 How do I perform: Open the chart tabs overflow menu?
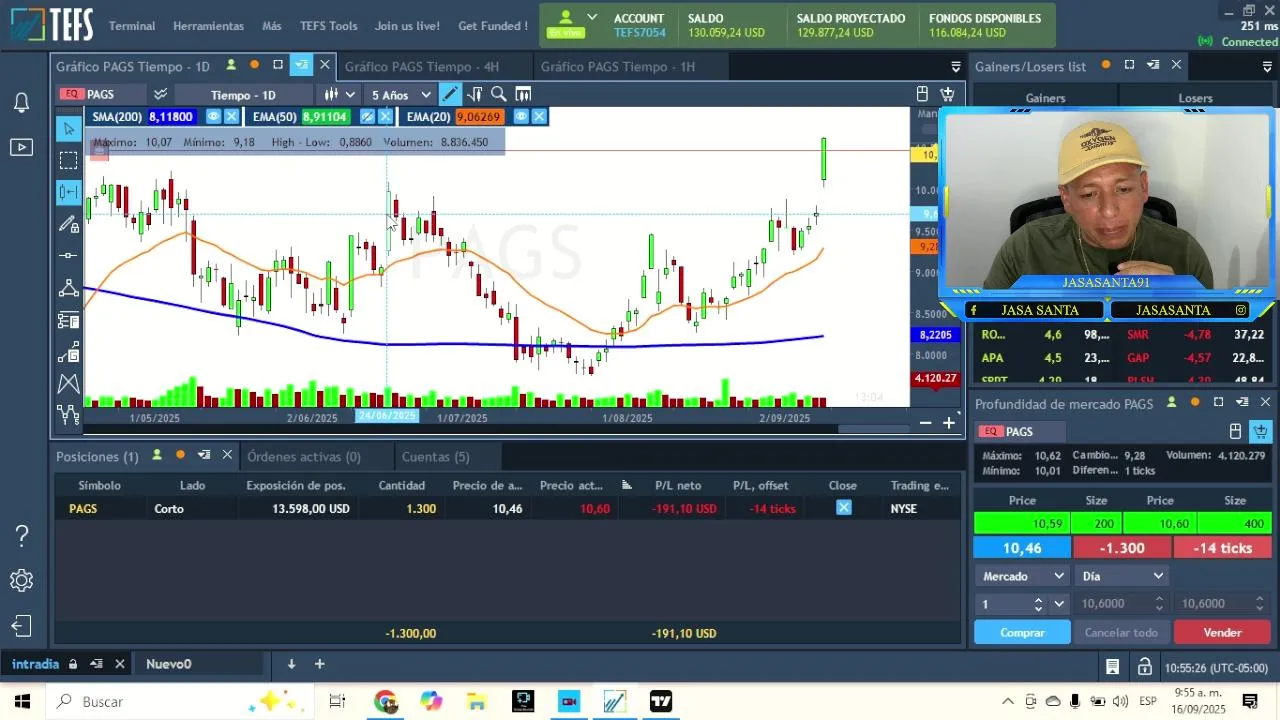tap(956, 67)
